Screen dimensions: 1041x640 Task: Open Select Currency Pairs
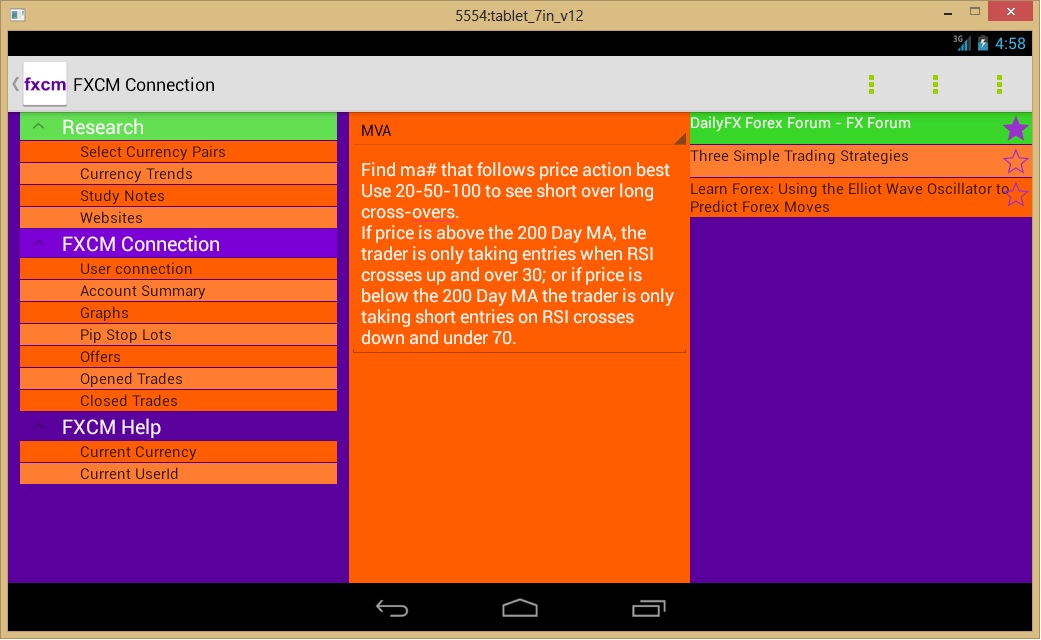(x=178, y=152)
